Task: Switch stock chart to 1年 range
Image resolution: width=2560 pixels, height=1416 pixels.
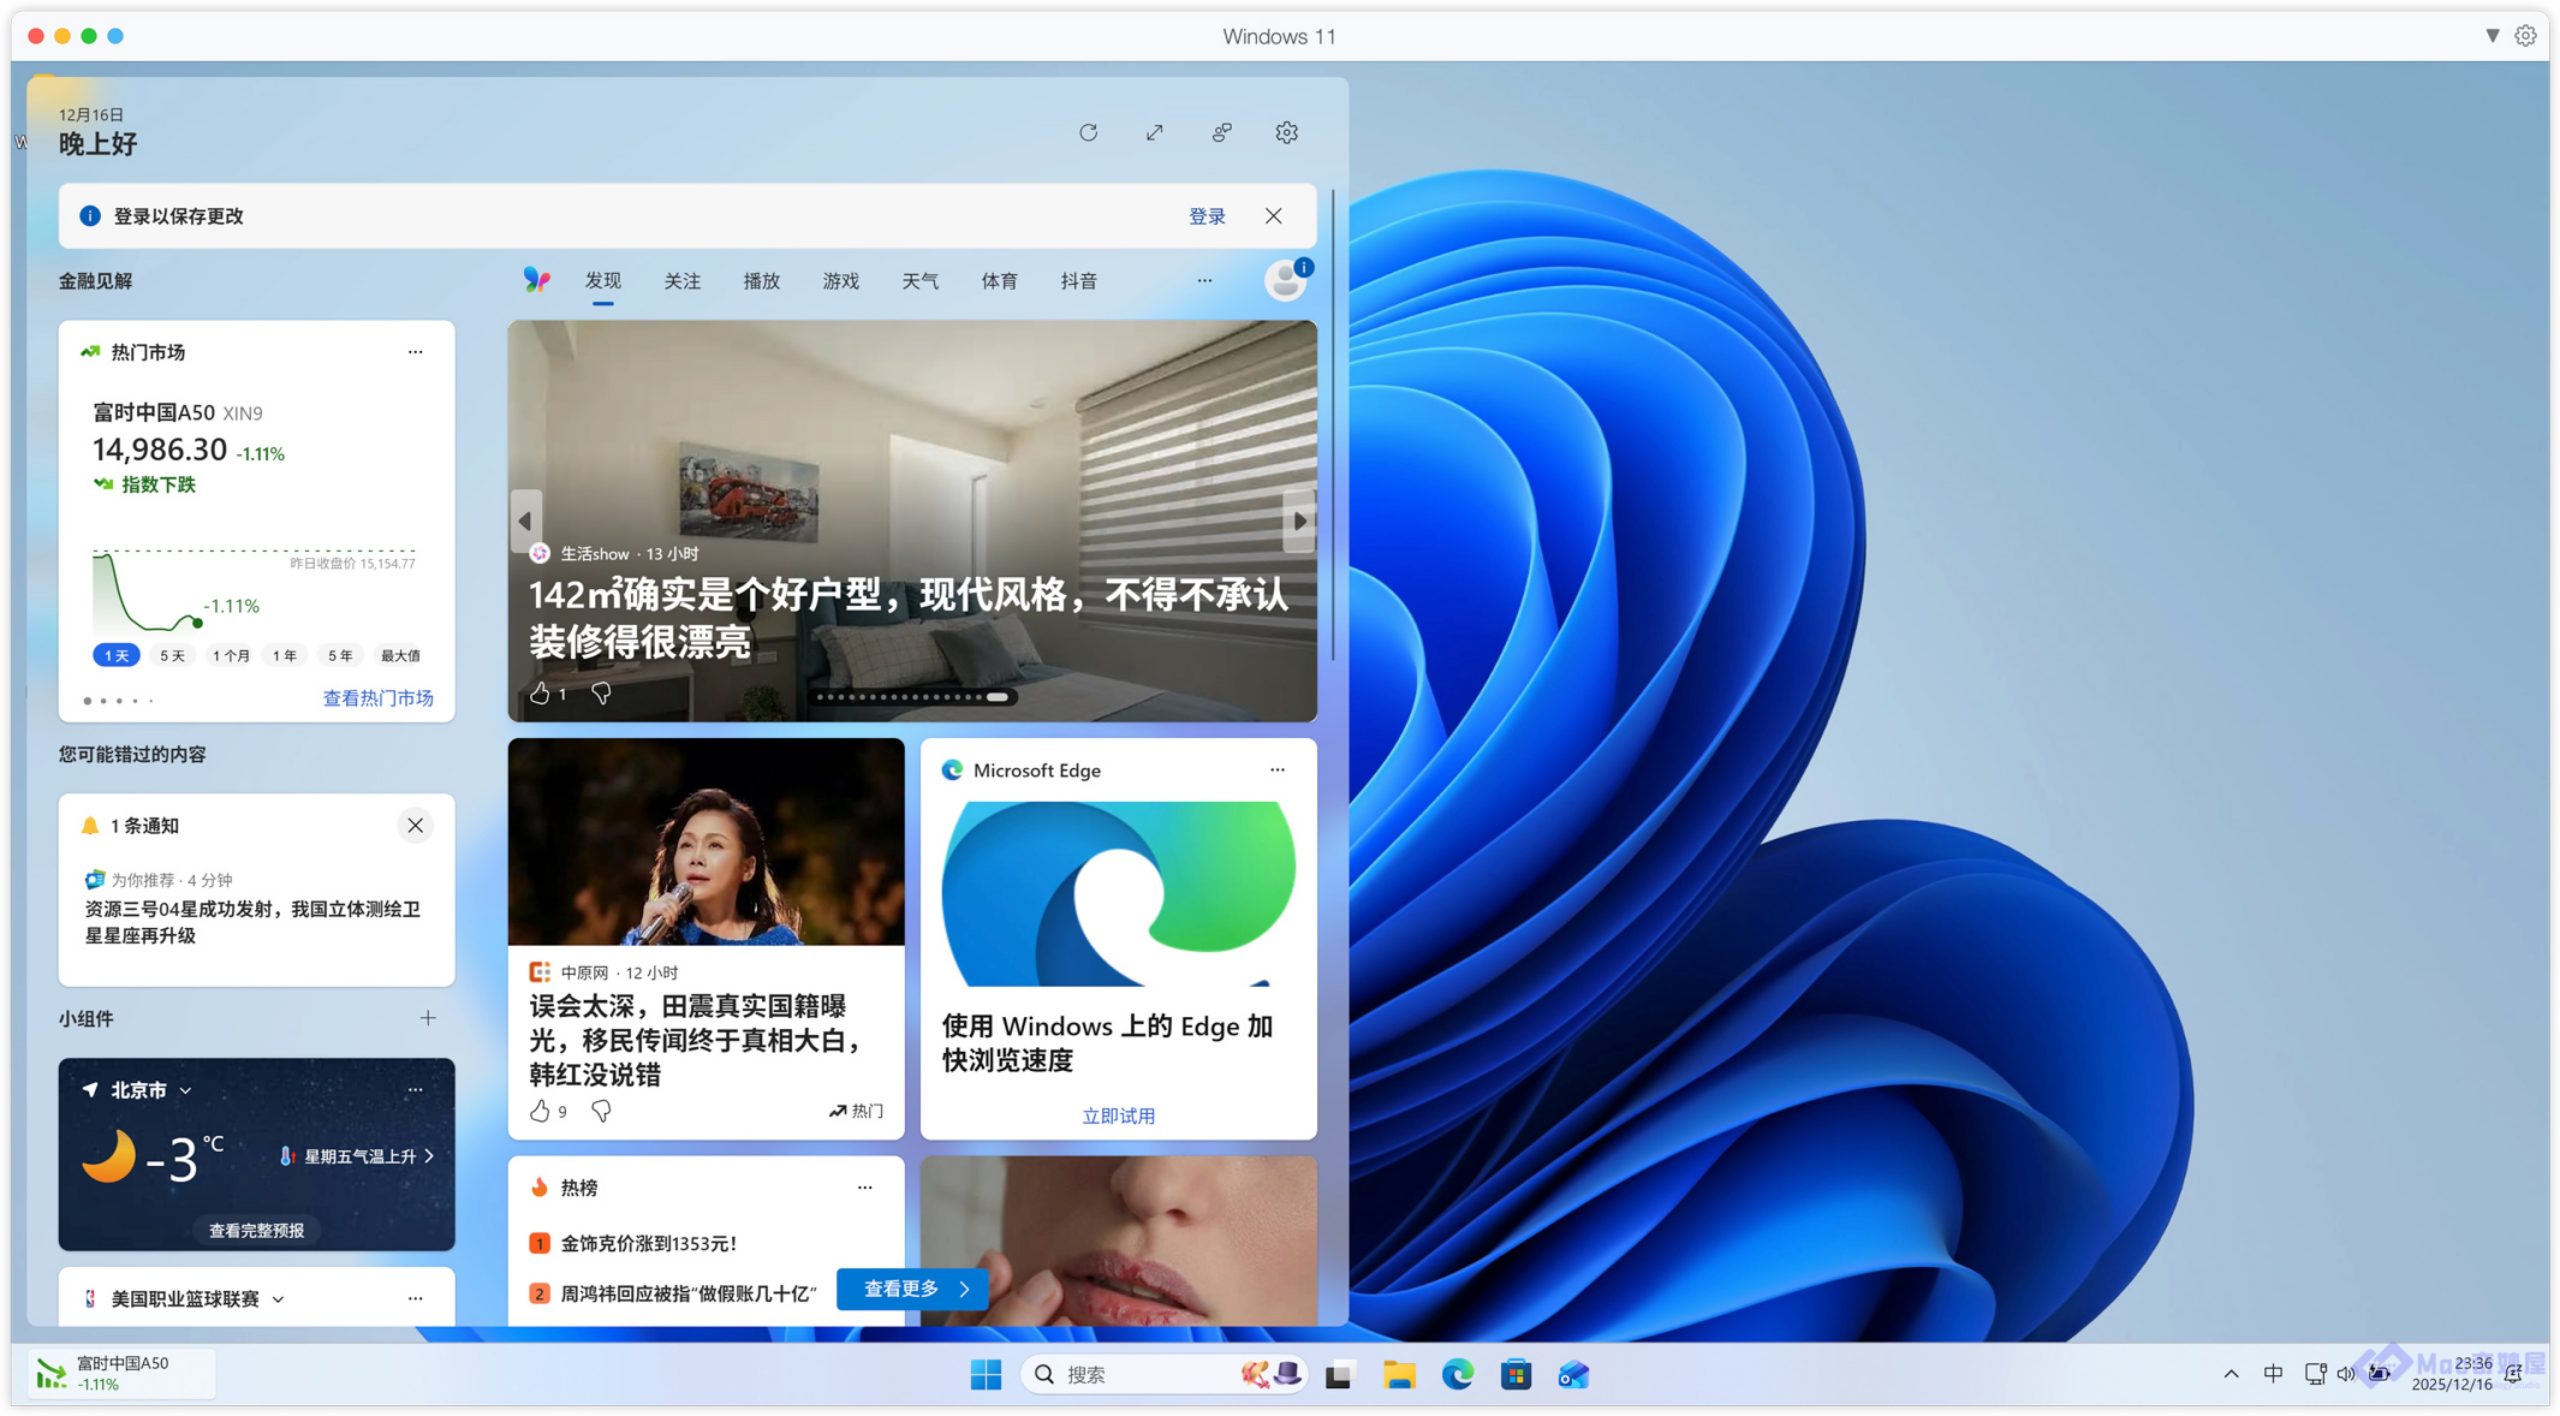Action: (x=285, y=656)
